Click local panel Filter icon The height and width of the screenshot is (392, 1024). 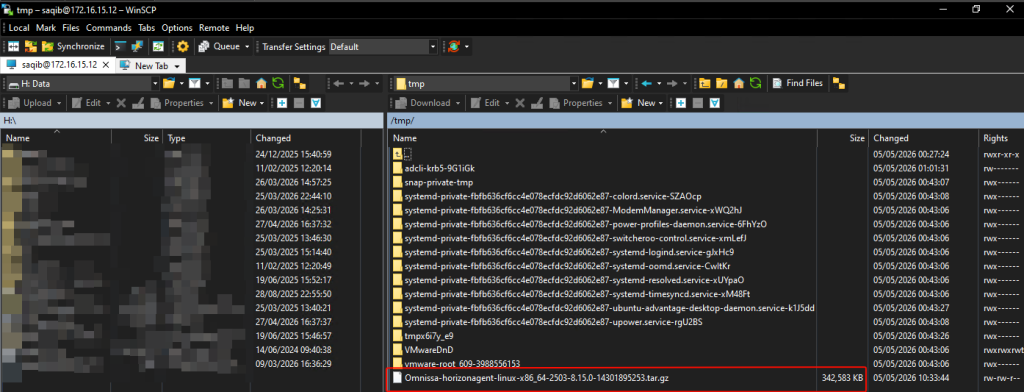pos(195,84)
